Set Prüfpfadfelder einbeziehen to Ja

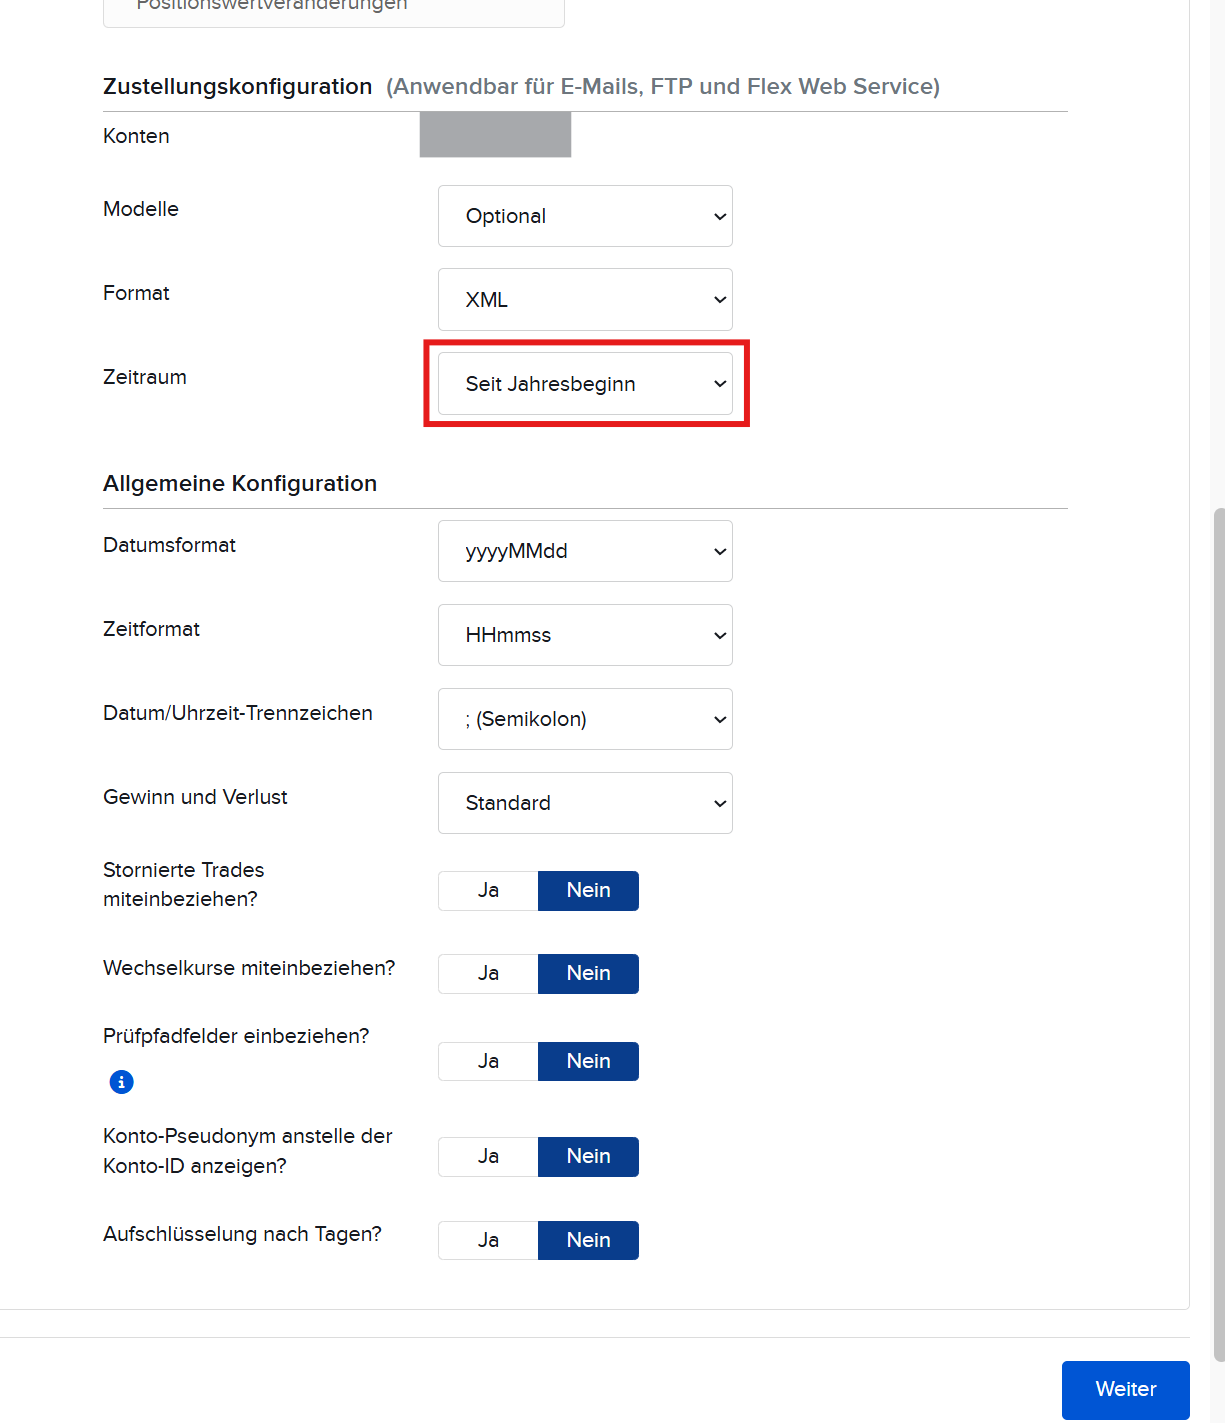(488, 1061)
